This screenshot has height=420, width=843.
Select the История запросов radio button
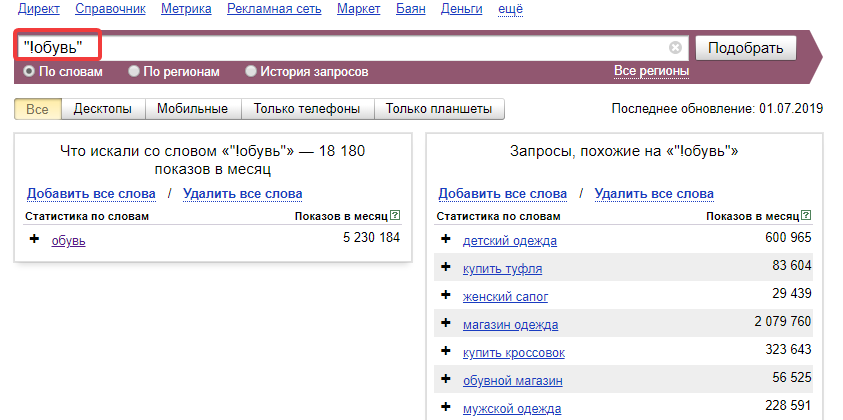pyautogui.click(x=251, y=72)
